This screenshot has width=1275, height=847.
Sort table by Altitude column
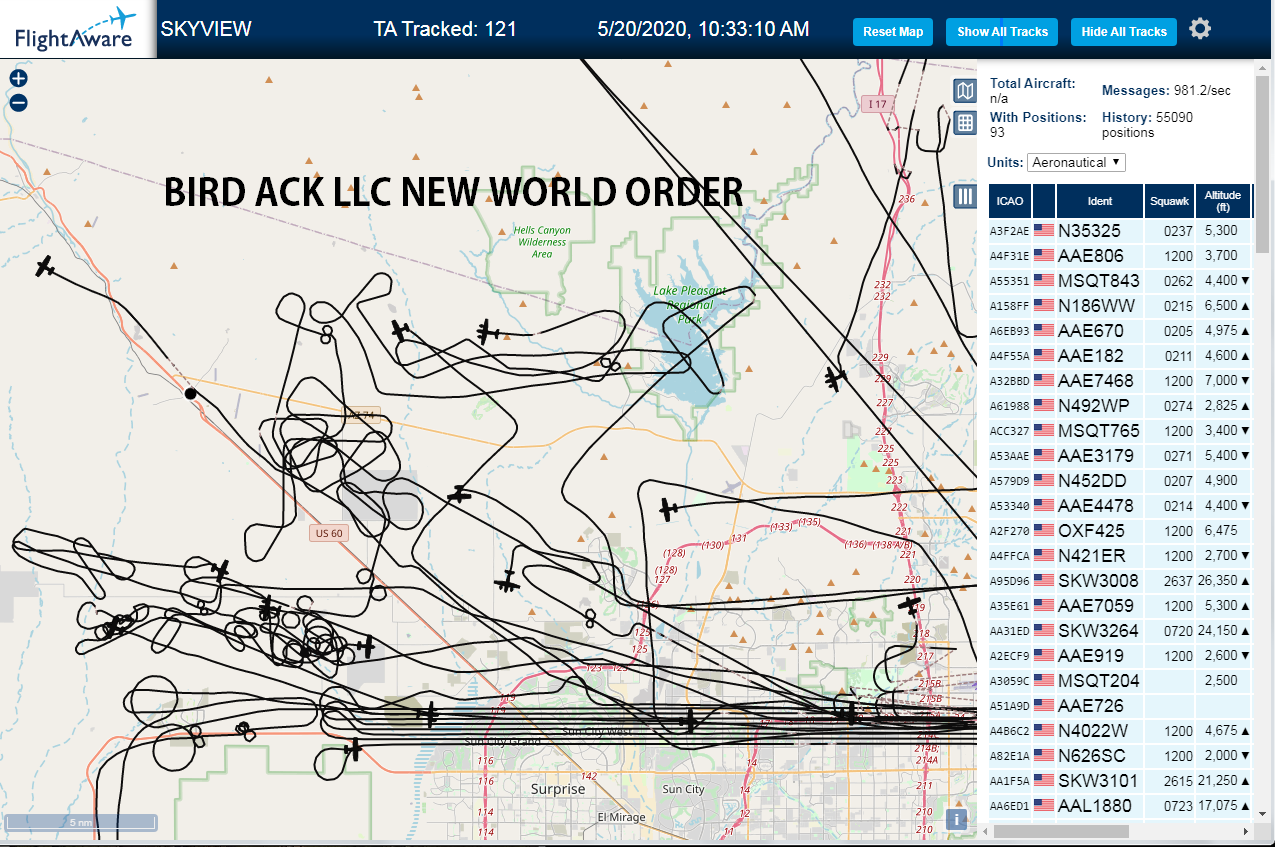coord(1222,201)
